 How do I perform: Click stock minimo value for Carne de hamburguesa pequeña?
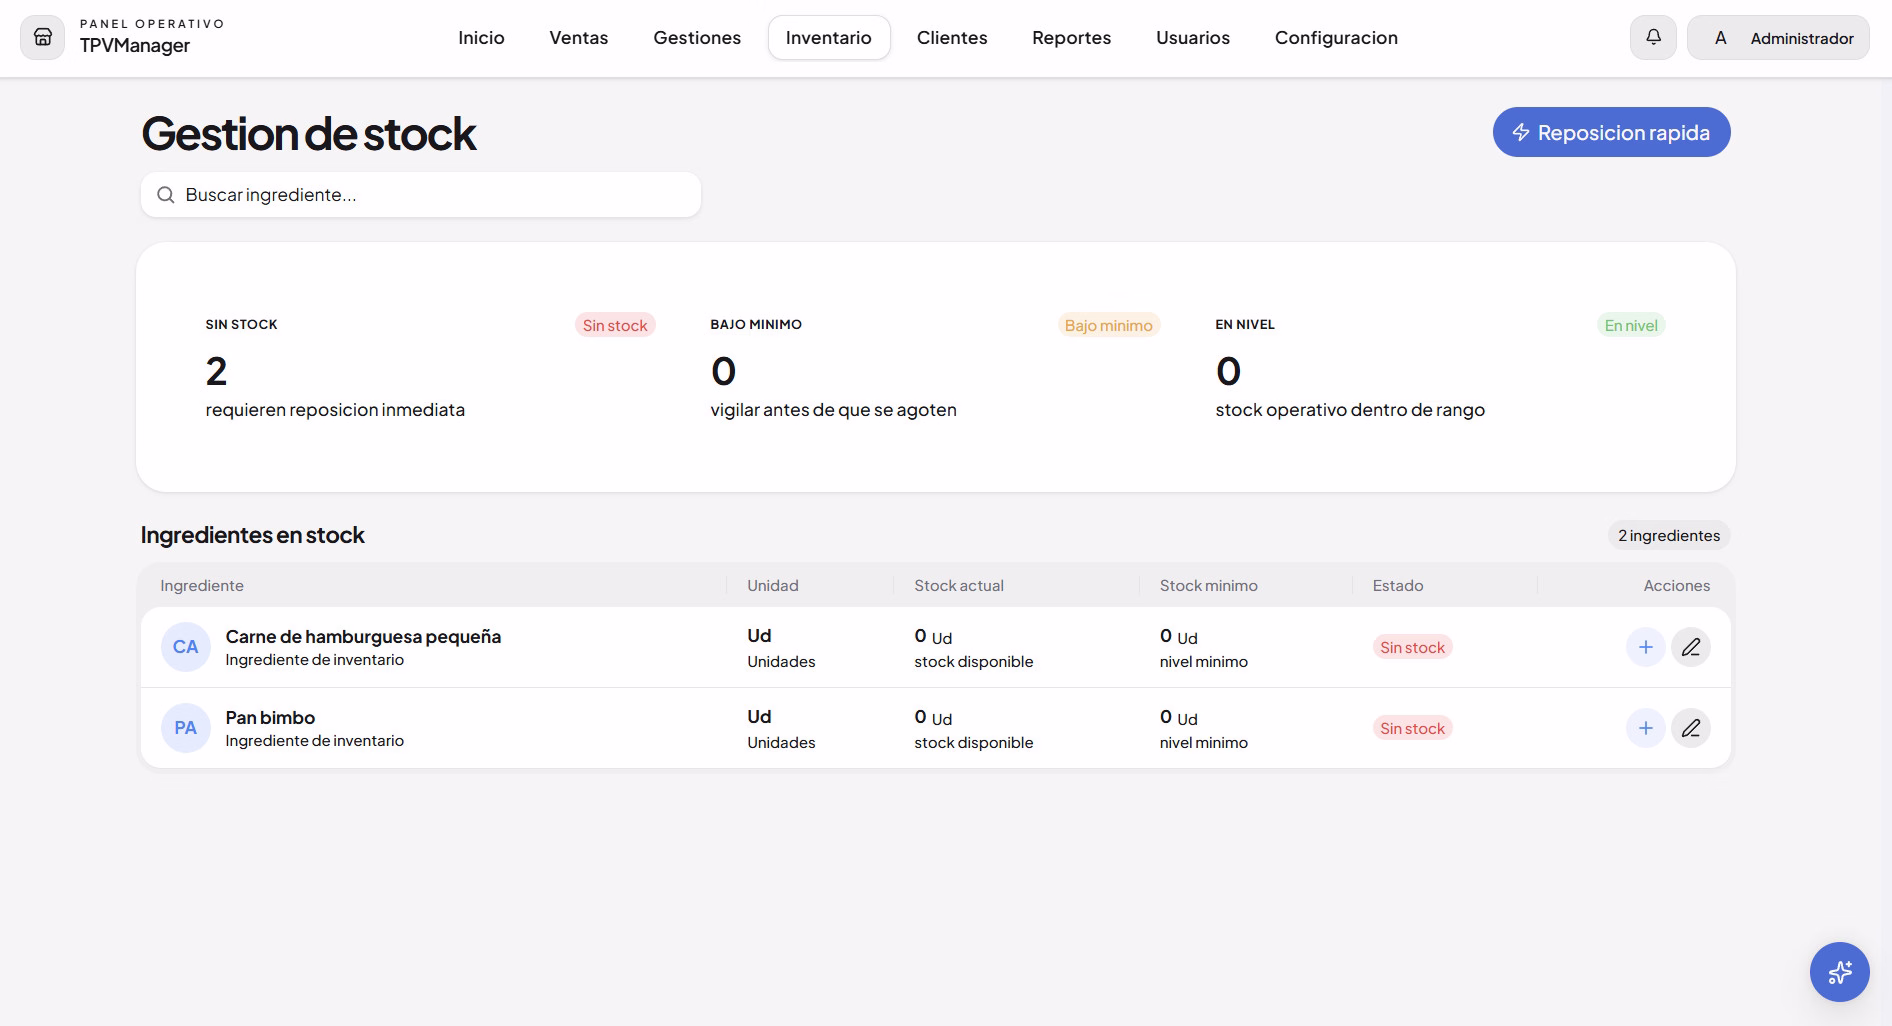click(1178, 636)
